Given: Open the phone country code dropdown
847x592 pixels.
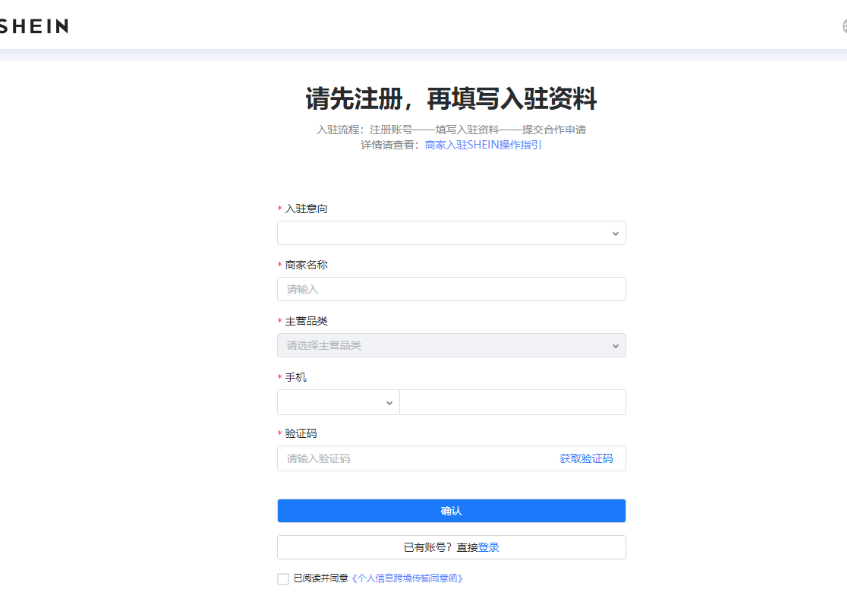Looking at the screenshot, I should pyautogui.click(x=338, y=402).
